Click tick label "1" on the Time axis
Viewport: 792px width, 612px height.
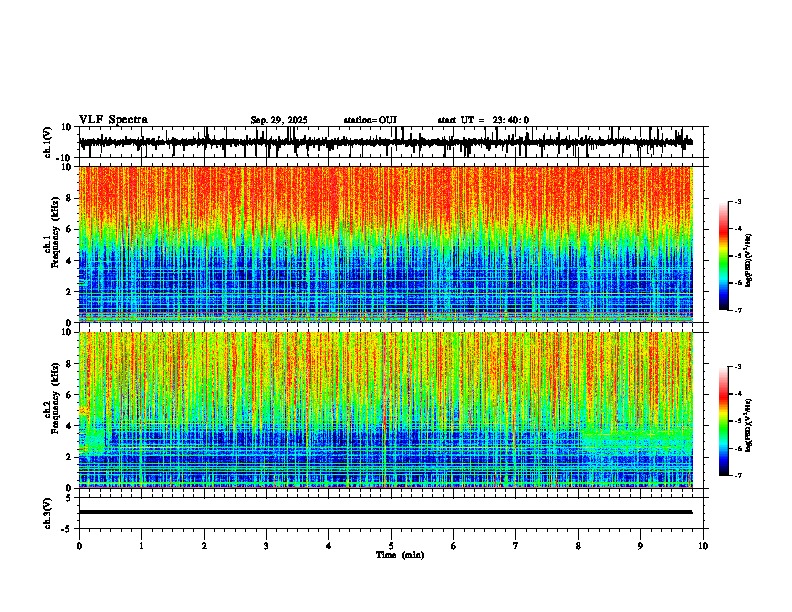point(141,546)
